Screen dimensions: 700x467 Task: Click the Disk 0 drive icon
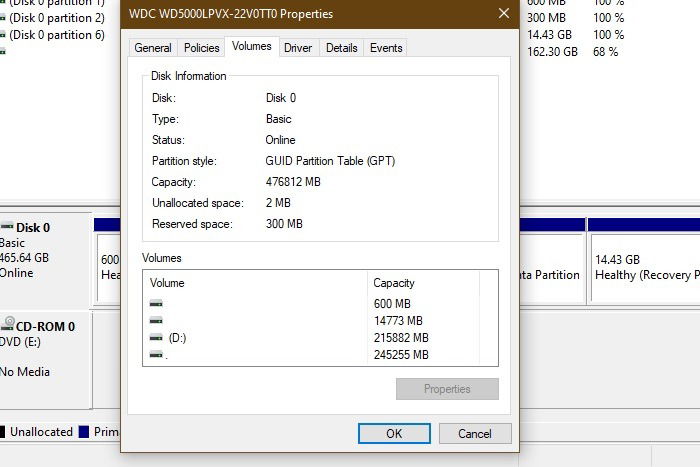7,226
